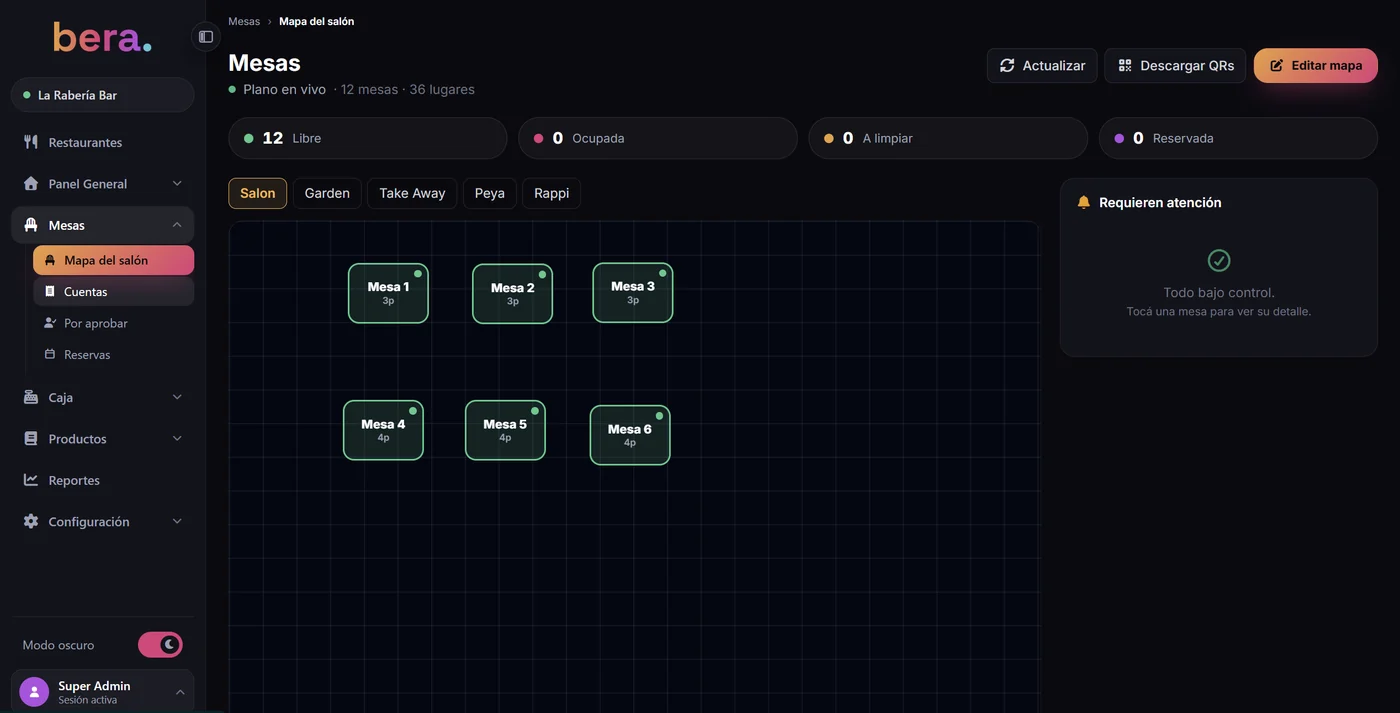Image resolution: width=1400 pixels, height=713 pixels.
Task: Open Mapa del salón in sidebar
Action: pyautogui.click(x=114, y=260)
